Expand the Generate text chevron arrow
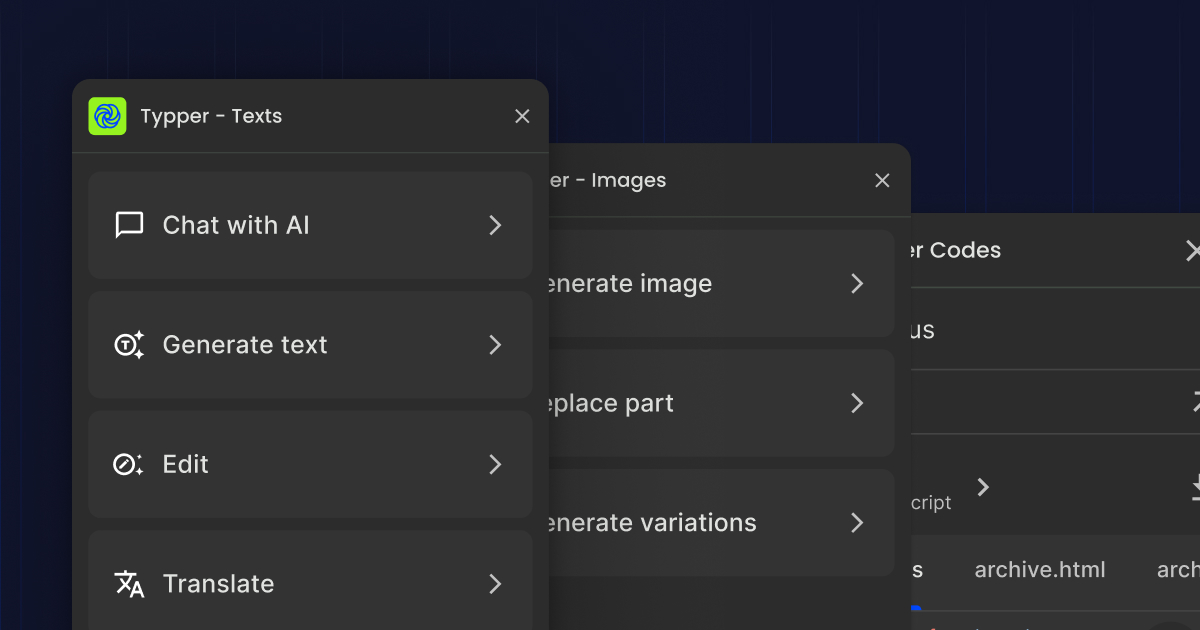The image size is (1200, 630). point(495,345)
